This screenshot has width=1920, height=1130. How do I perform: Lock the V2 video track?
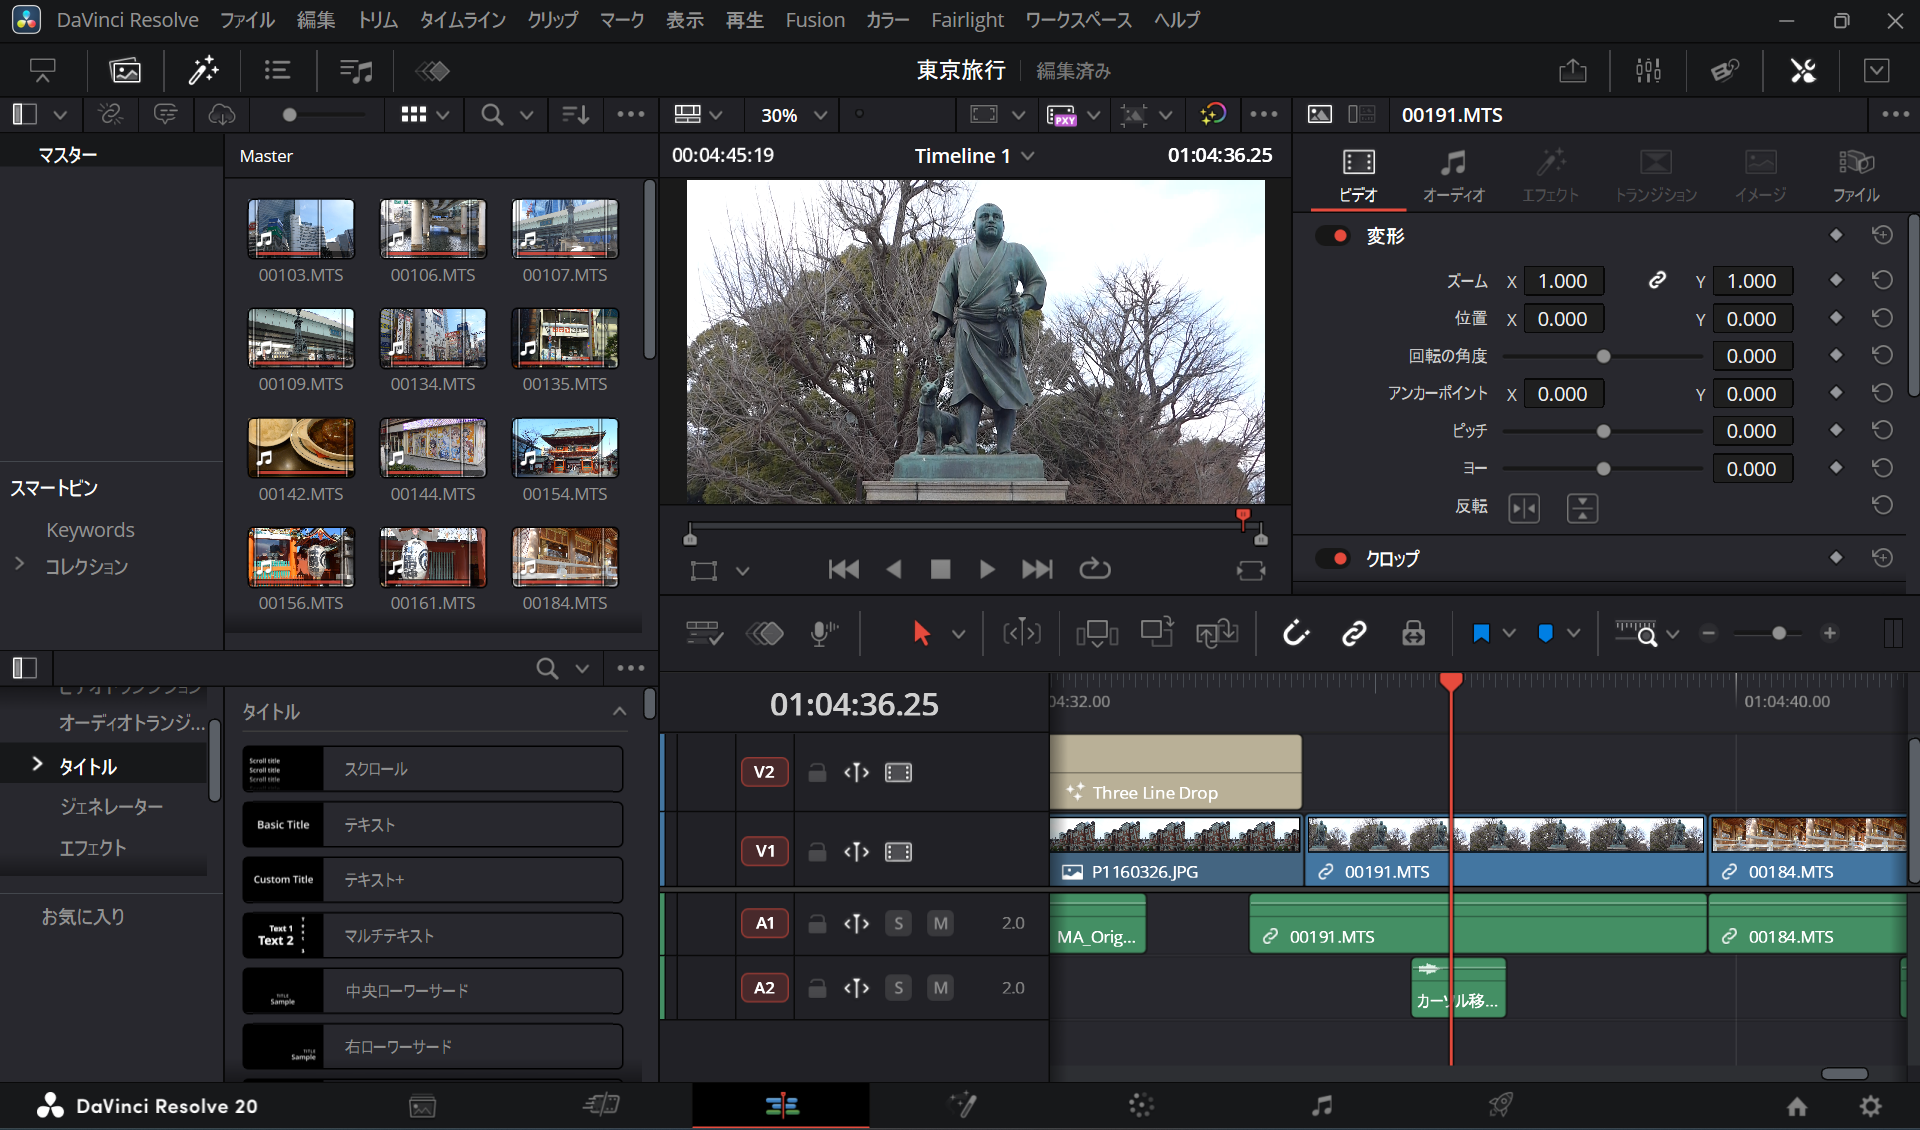(x=817, y=772)
